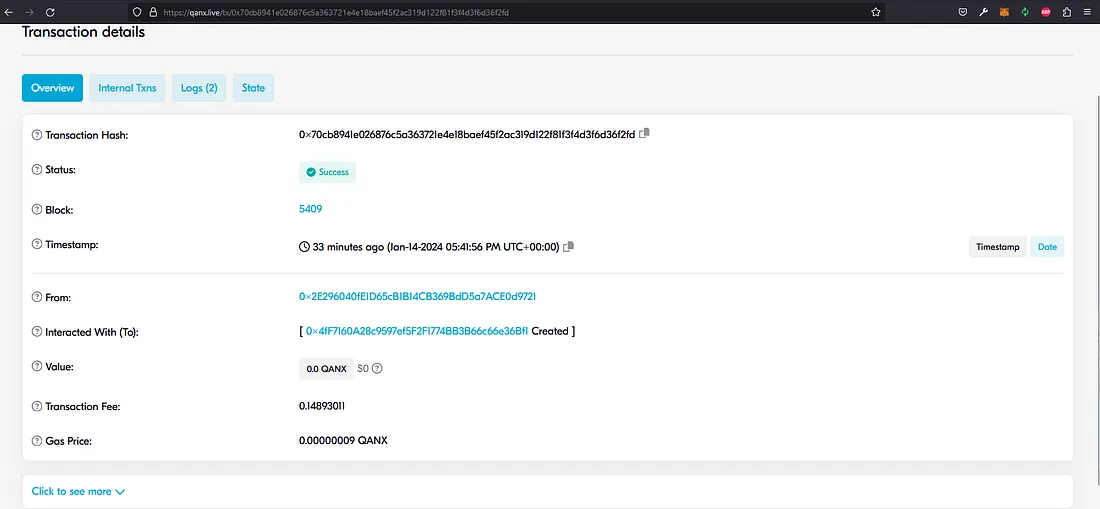Bookmark this page with the star icon
The image size is (1100, 509).
coord(876,12)
